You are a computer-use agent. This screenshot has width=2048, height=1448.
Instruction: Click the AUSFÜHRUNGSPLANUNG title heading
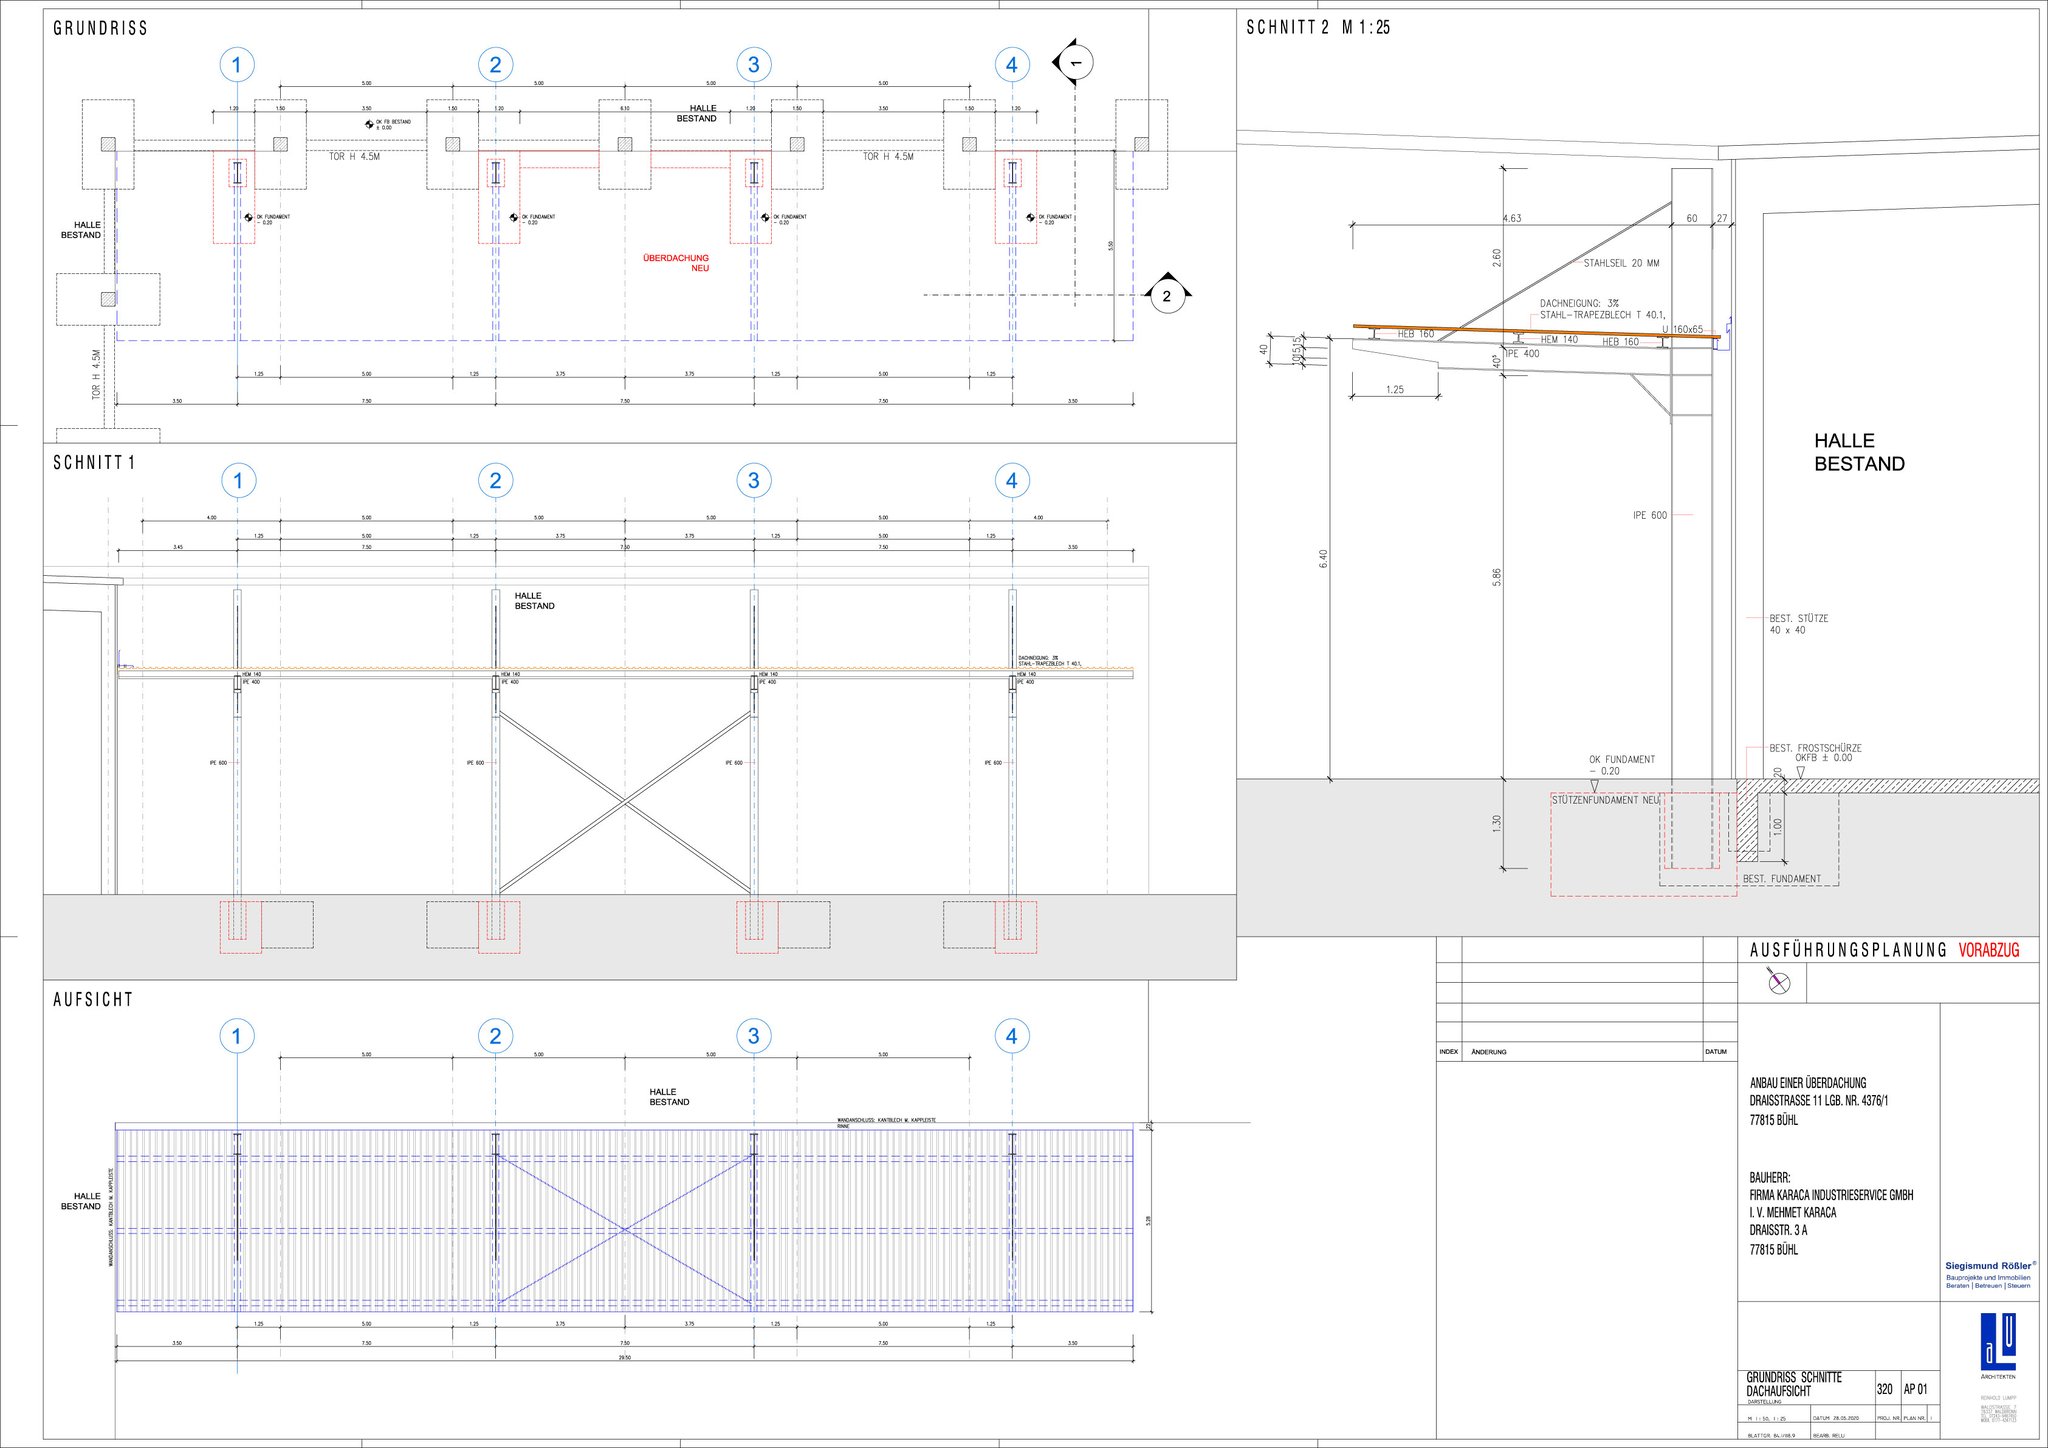[x=1848, y=950]
